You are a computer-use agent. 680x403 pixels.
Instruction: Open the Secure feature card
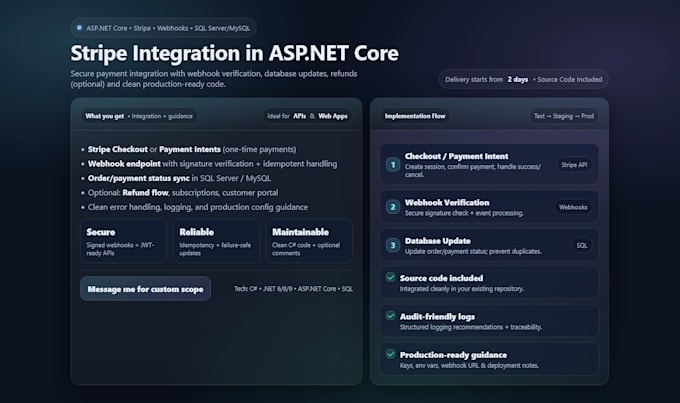123,241
